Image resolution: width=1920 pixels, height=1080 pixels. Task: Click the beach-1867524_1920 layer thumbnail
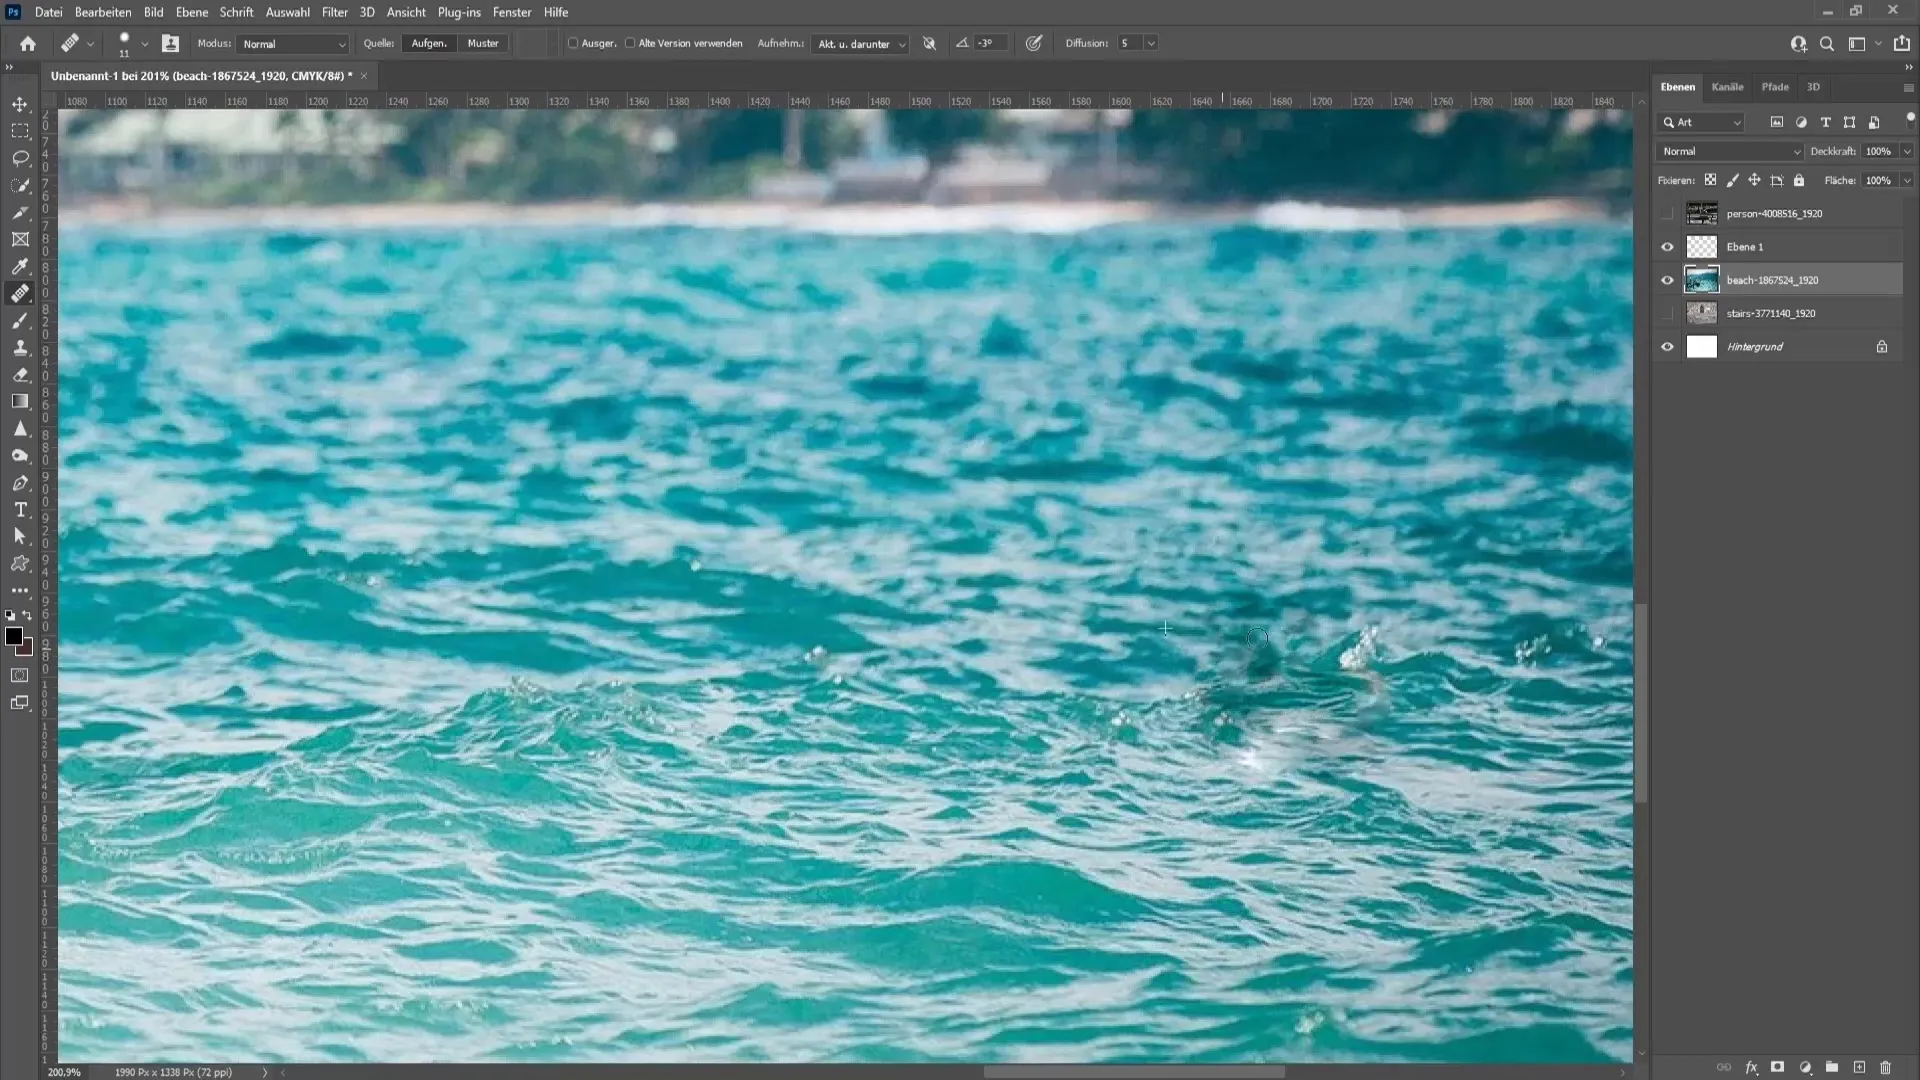pos(1701,278)
